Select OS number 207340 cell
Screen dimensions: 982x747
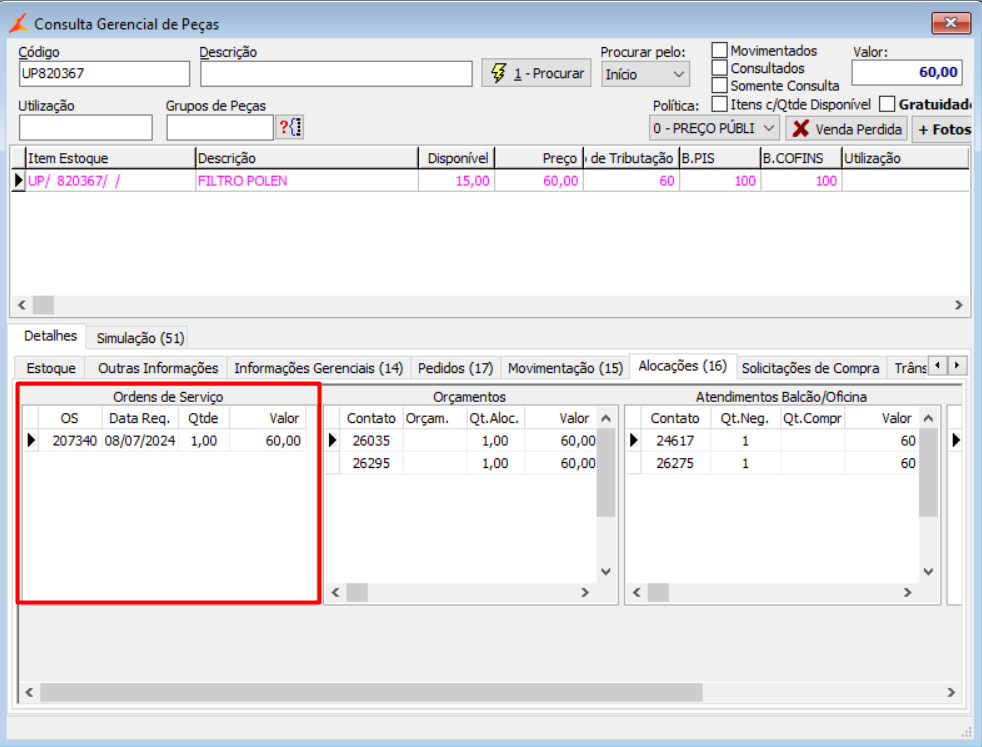click(70, 441)
